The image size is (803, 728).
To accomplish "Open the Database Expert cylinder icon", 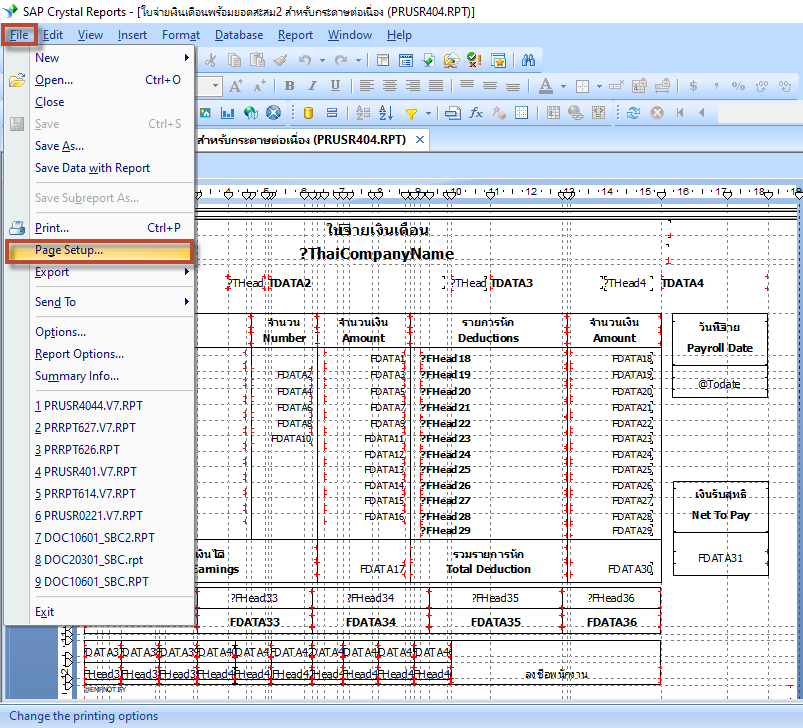I will [308, 113].
